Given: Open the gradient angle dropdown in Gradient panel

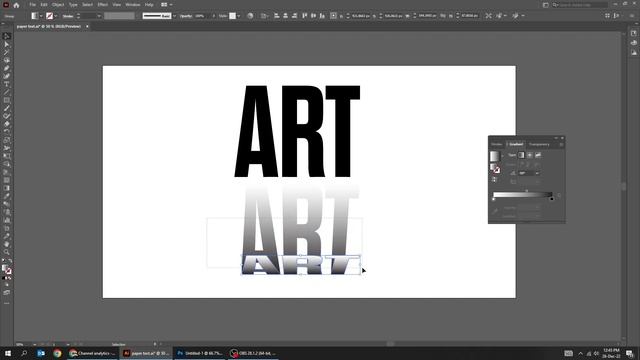Looking at the screenshot, I should (x=537, y=173).
